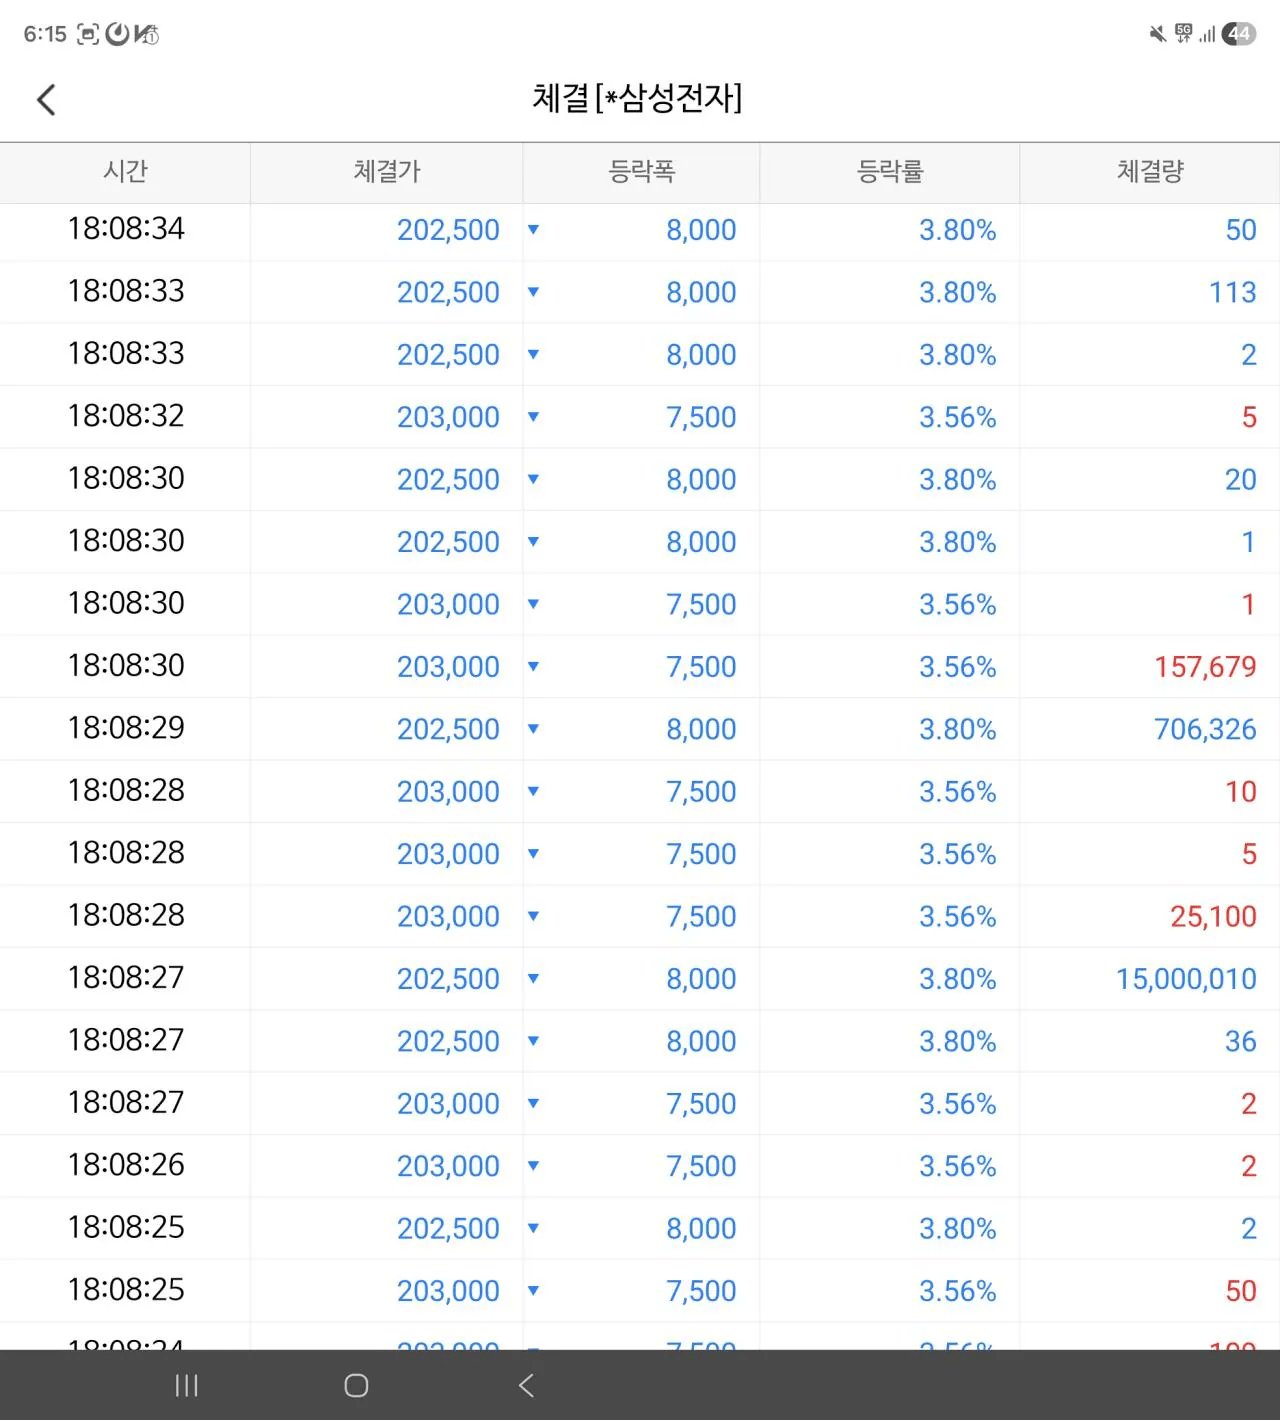Tap the Recents button in the navigation bar

pos(186,1386)
